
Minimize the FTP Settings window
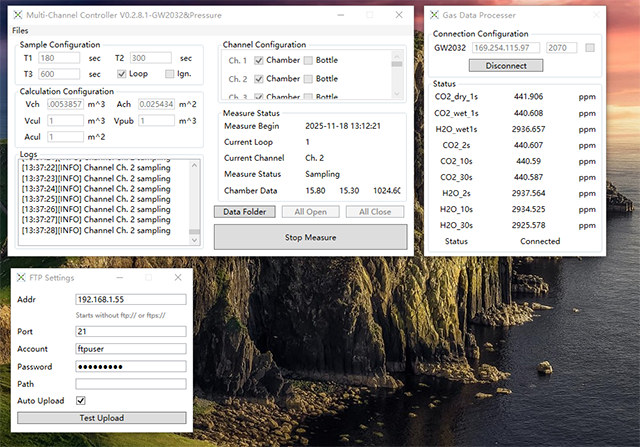click(x=119, y=277)
